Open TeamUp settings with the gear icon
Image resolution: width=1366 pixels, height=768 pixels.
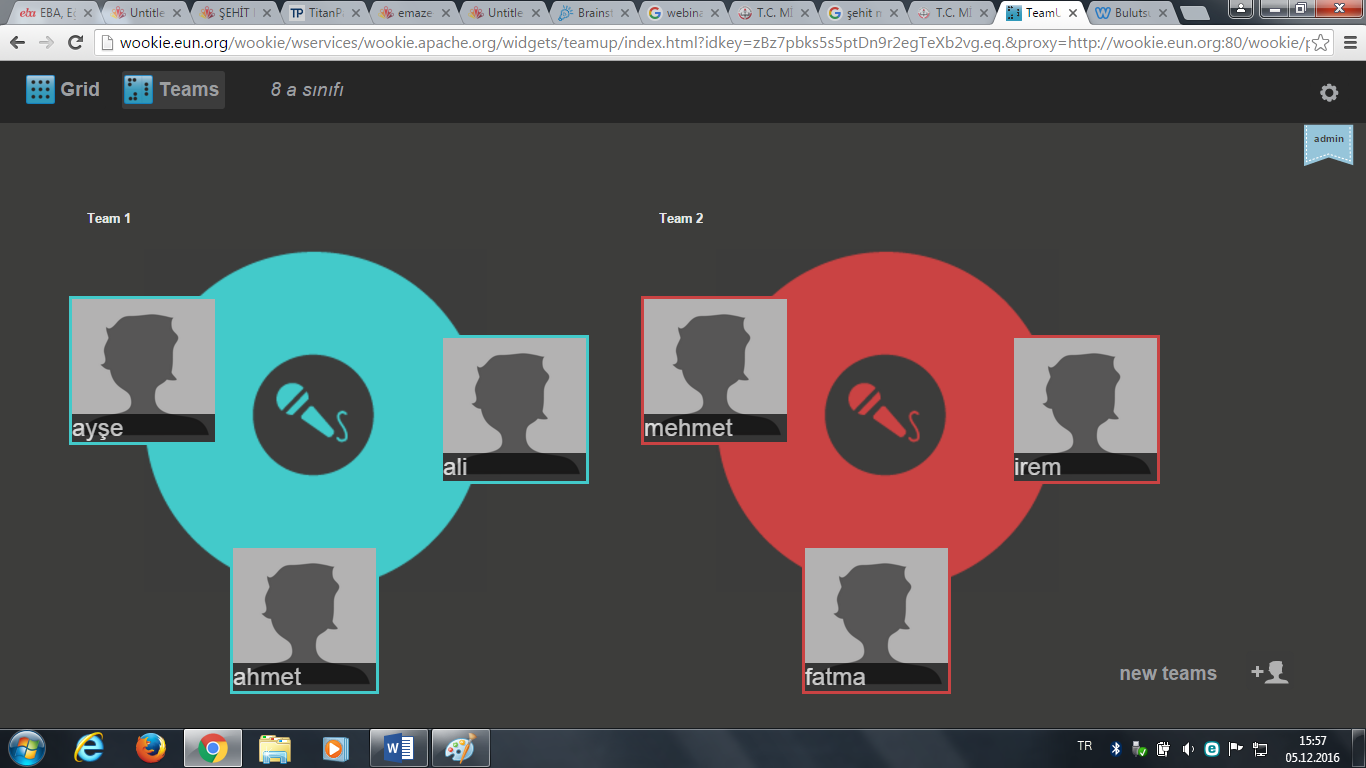click(x=1328, y=92)
